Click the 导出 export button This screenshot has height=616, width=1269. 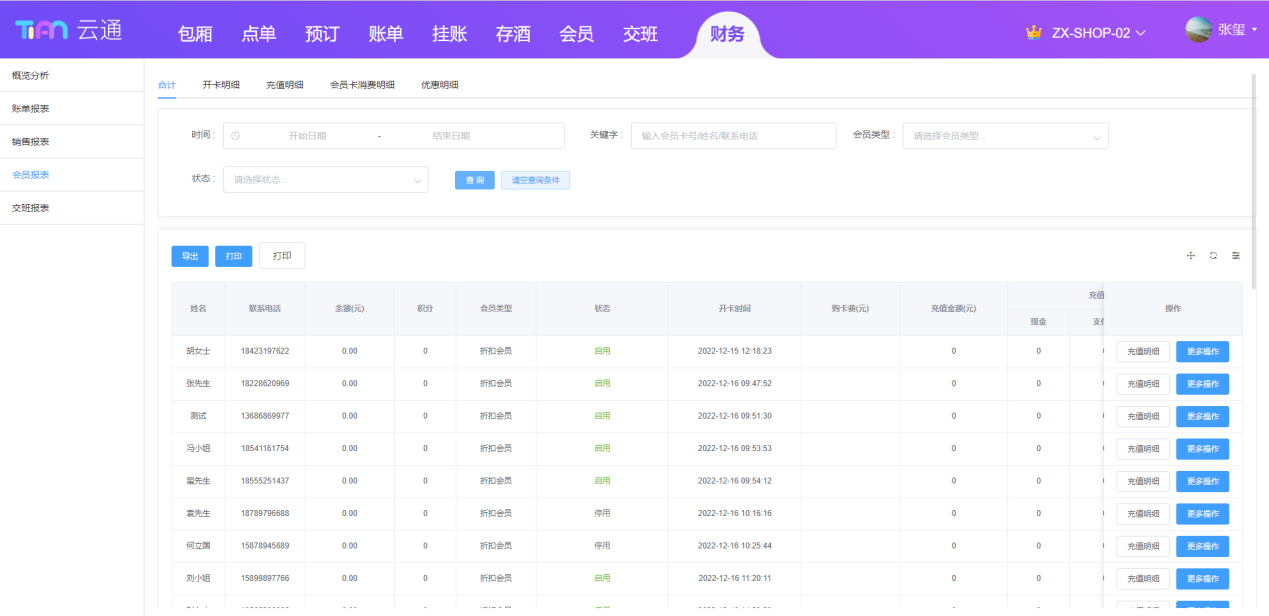[x=190, y=256]
